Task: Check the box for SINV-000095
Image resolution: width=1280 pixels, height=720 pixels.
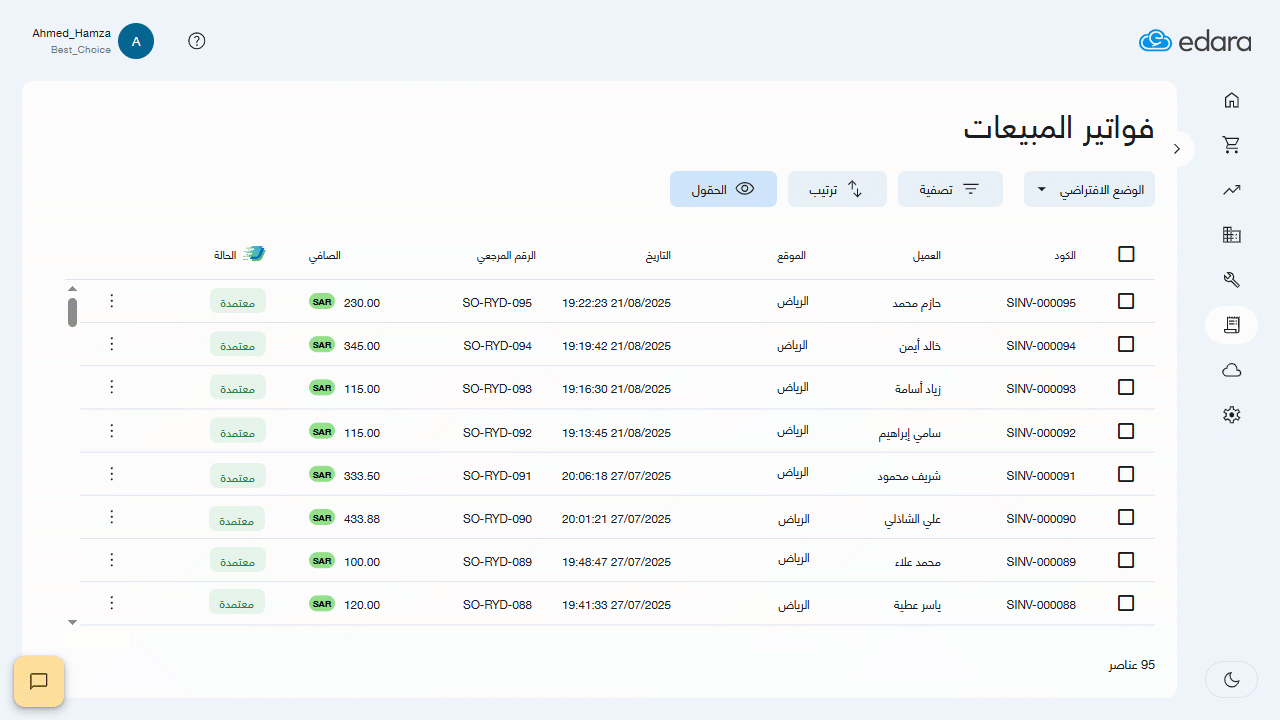Action: point(1126,301)
